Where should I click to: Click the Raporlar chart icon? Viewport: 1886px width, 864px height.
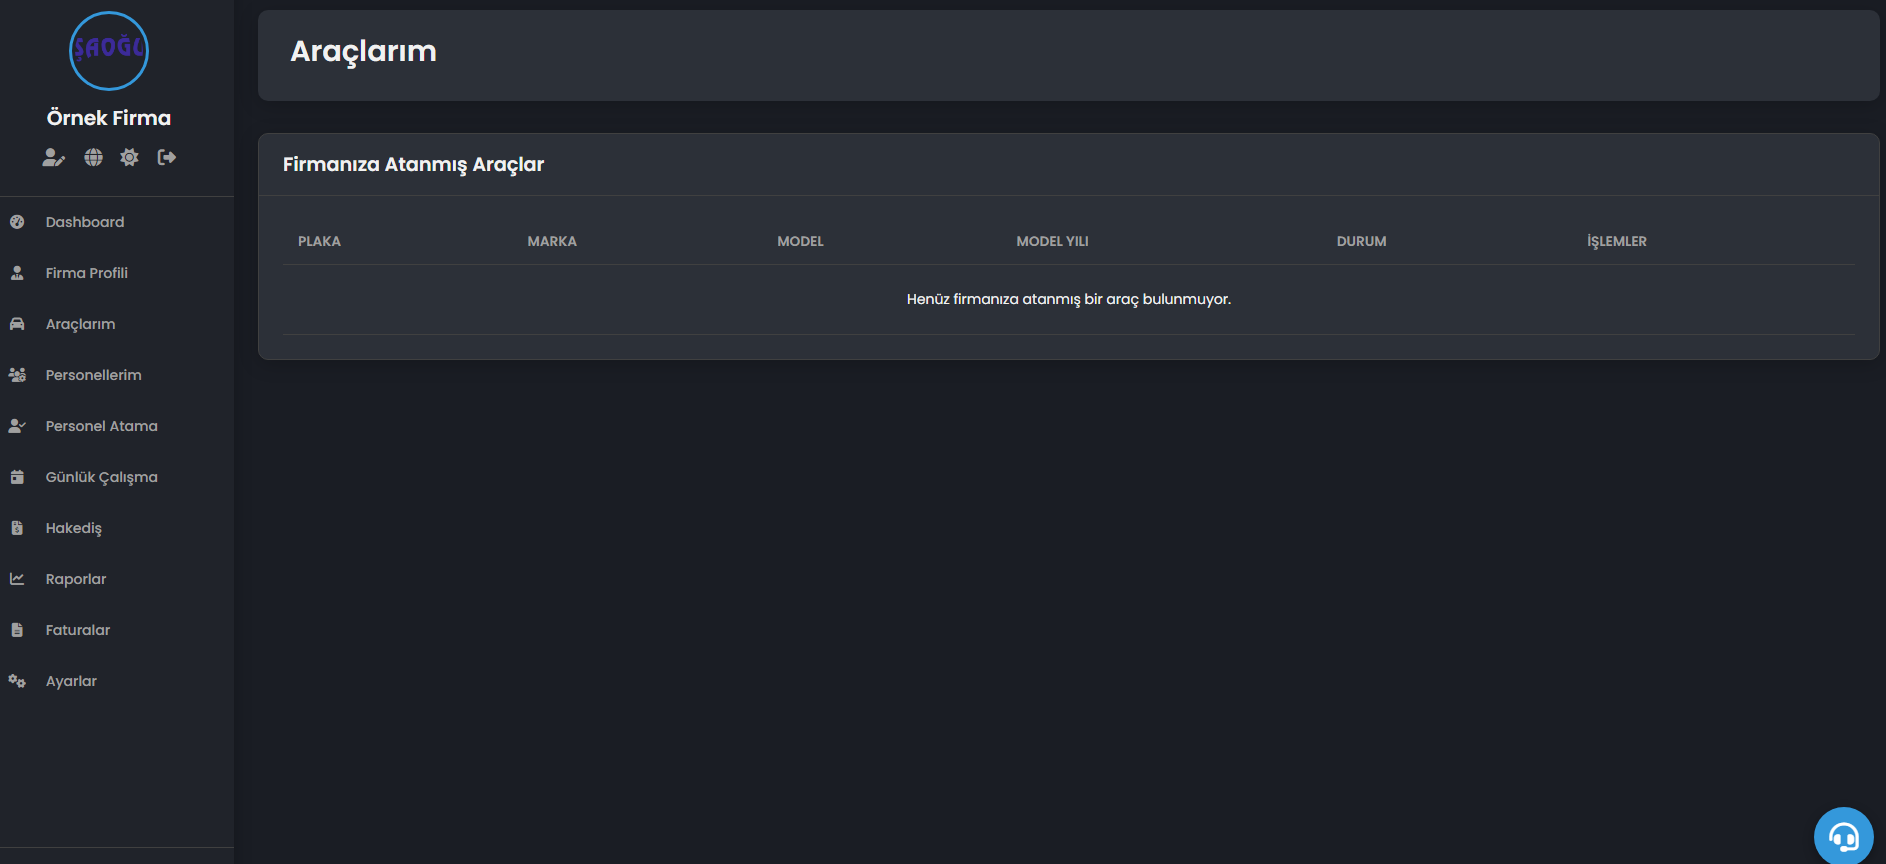17,579
